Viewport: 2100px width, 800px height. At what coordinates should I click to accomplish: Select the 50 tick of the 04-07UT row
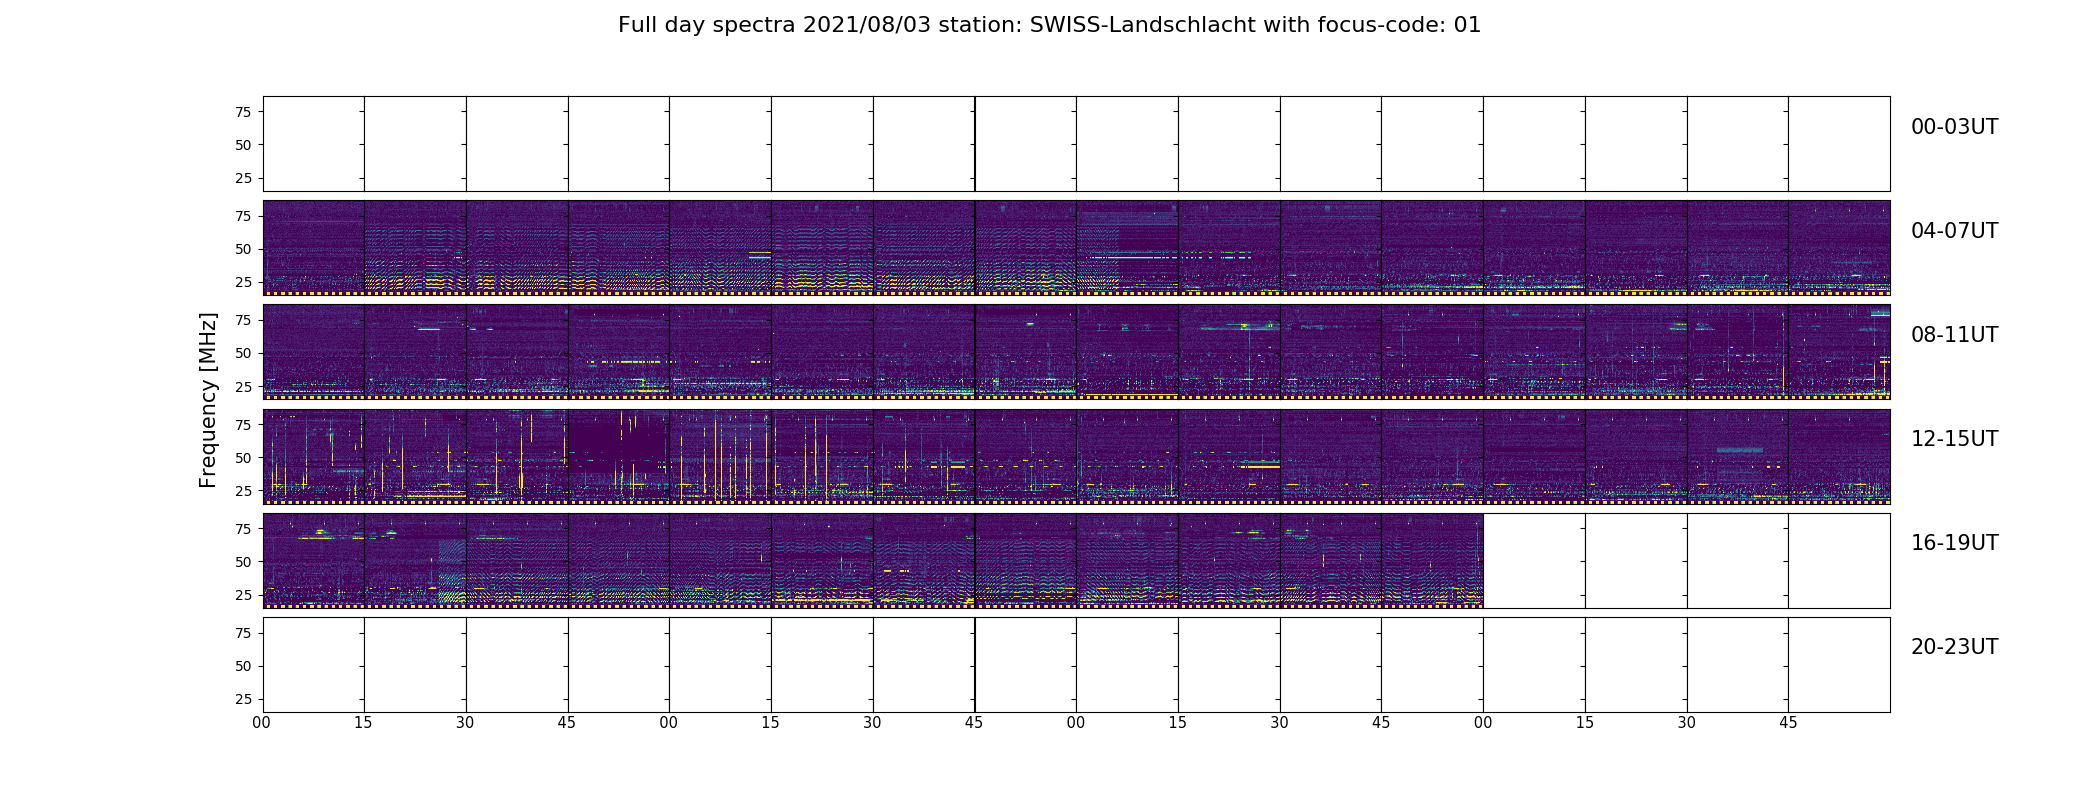click(x=243, y=249)
